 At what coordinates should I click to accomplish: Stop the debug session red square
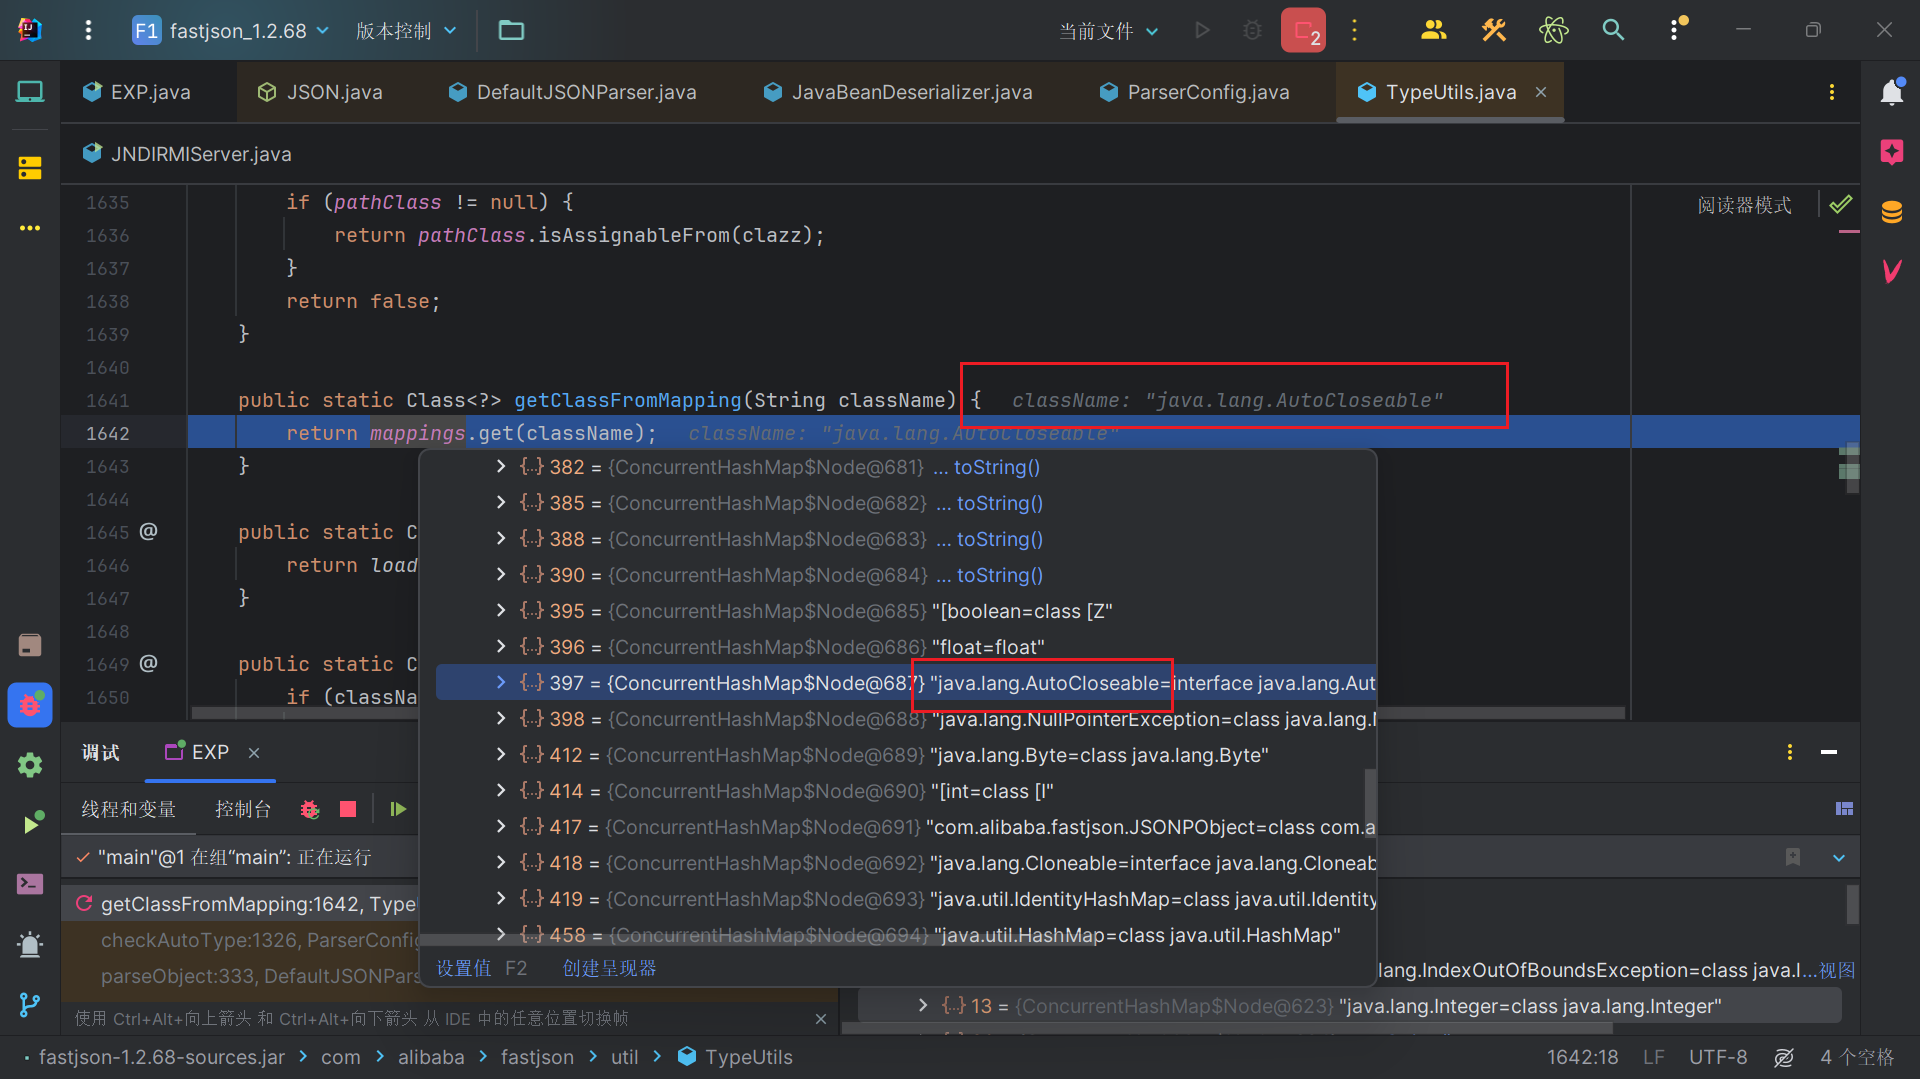point(348,809)
